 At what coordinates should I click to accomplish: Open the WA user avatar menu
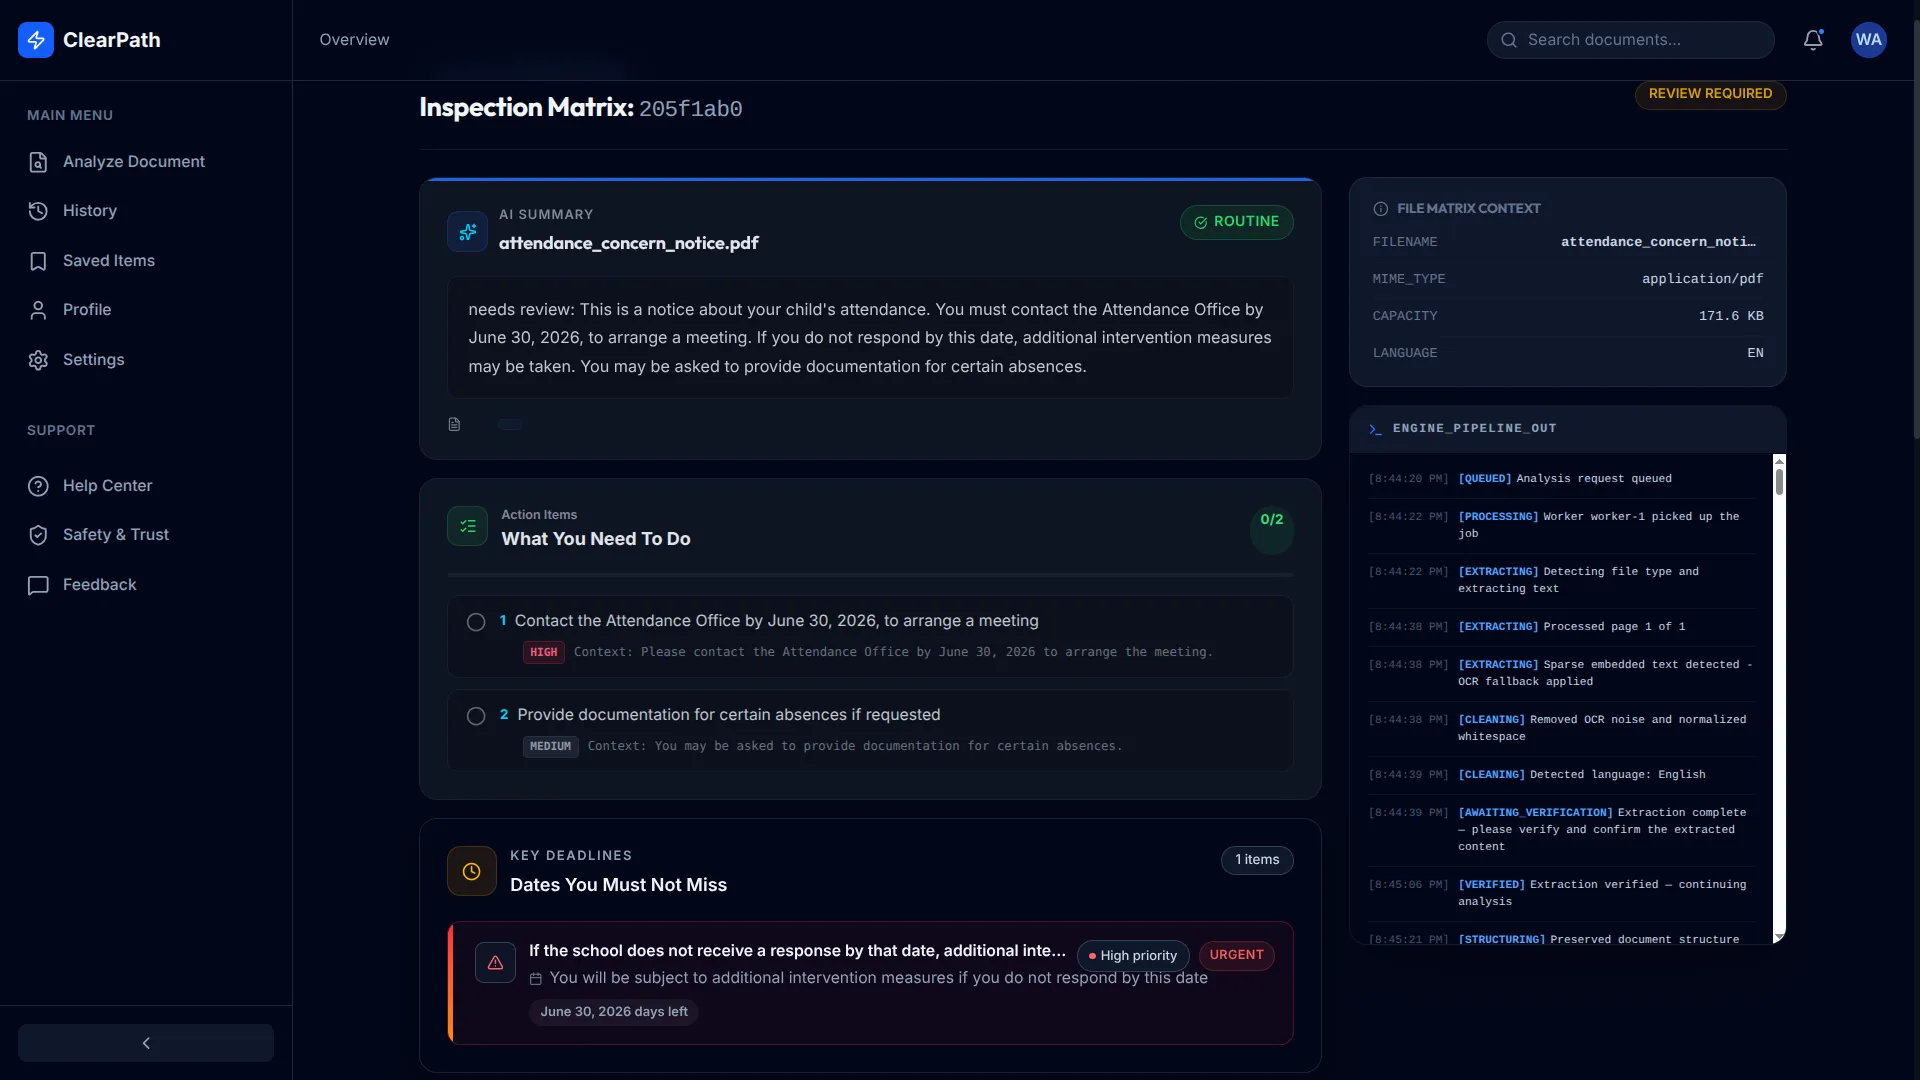coord(1868,40)
